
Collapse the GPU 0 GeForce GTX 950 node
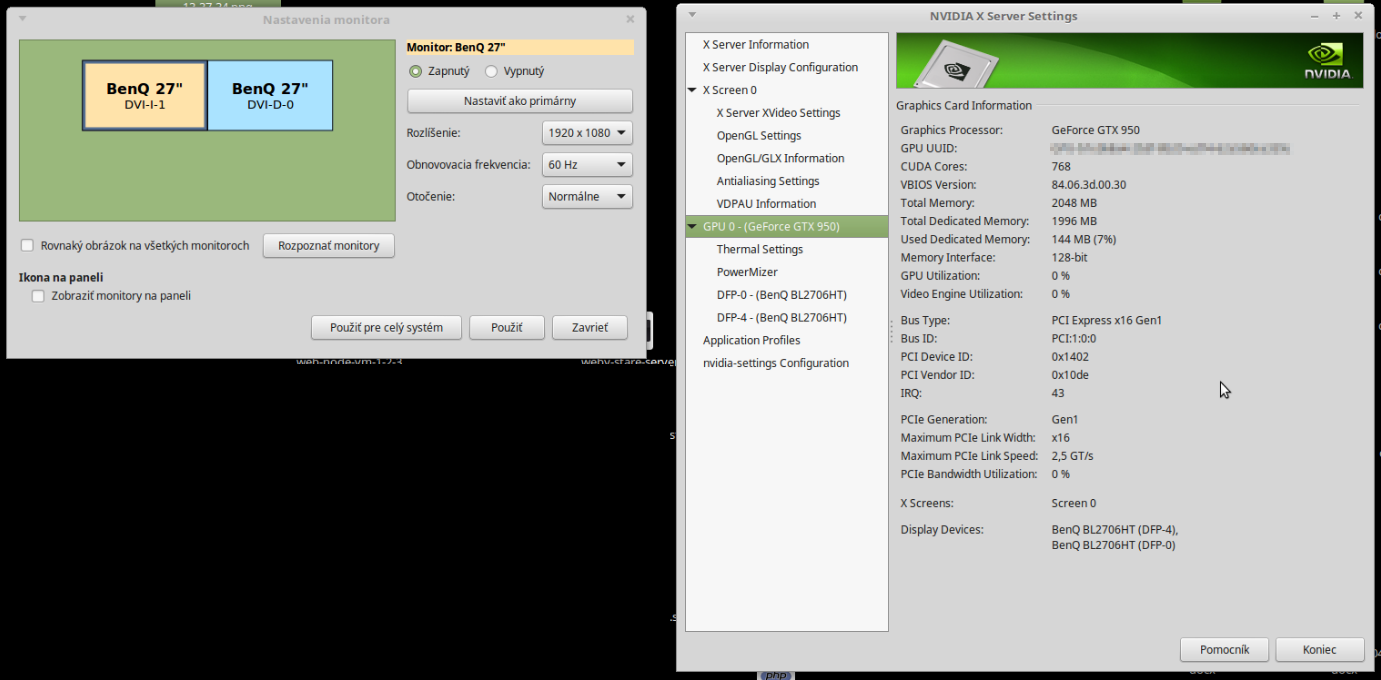pyautogui.click(x=693, y=227)
